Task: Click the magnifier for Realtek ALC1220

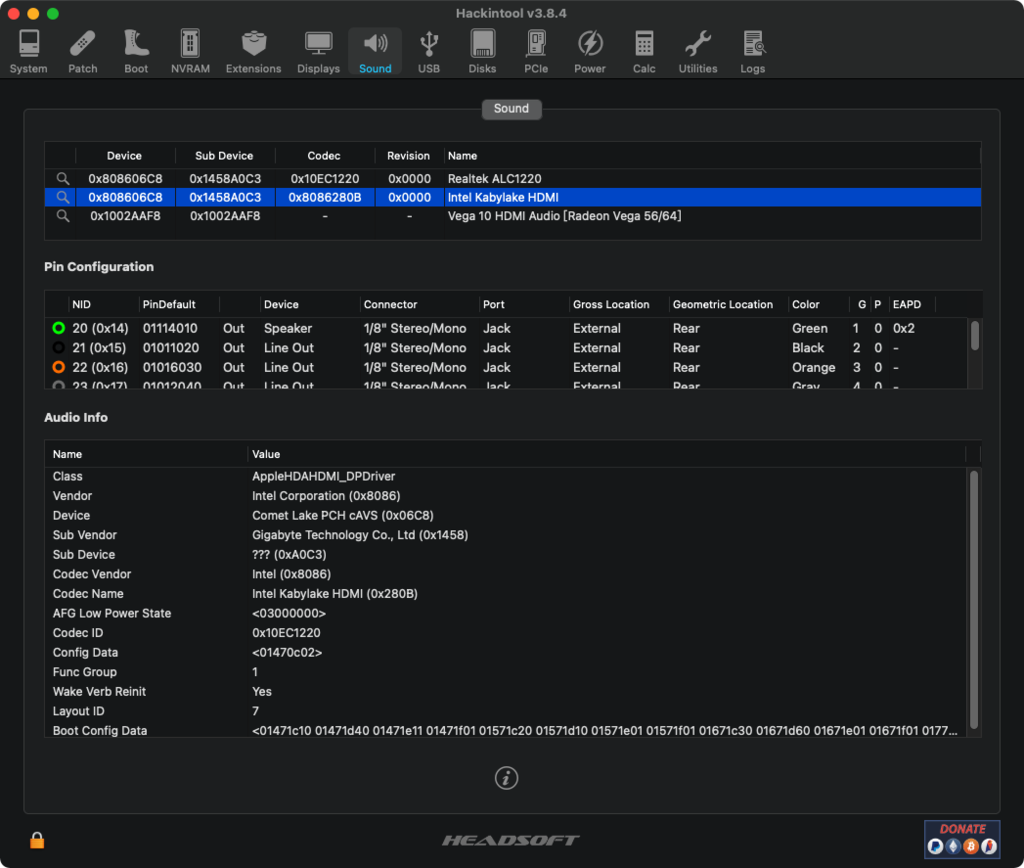Action: [63, 178]
